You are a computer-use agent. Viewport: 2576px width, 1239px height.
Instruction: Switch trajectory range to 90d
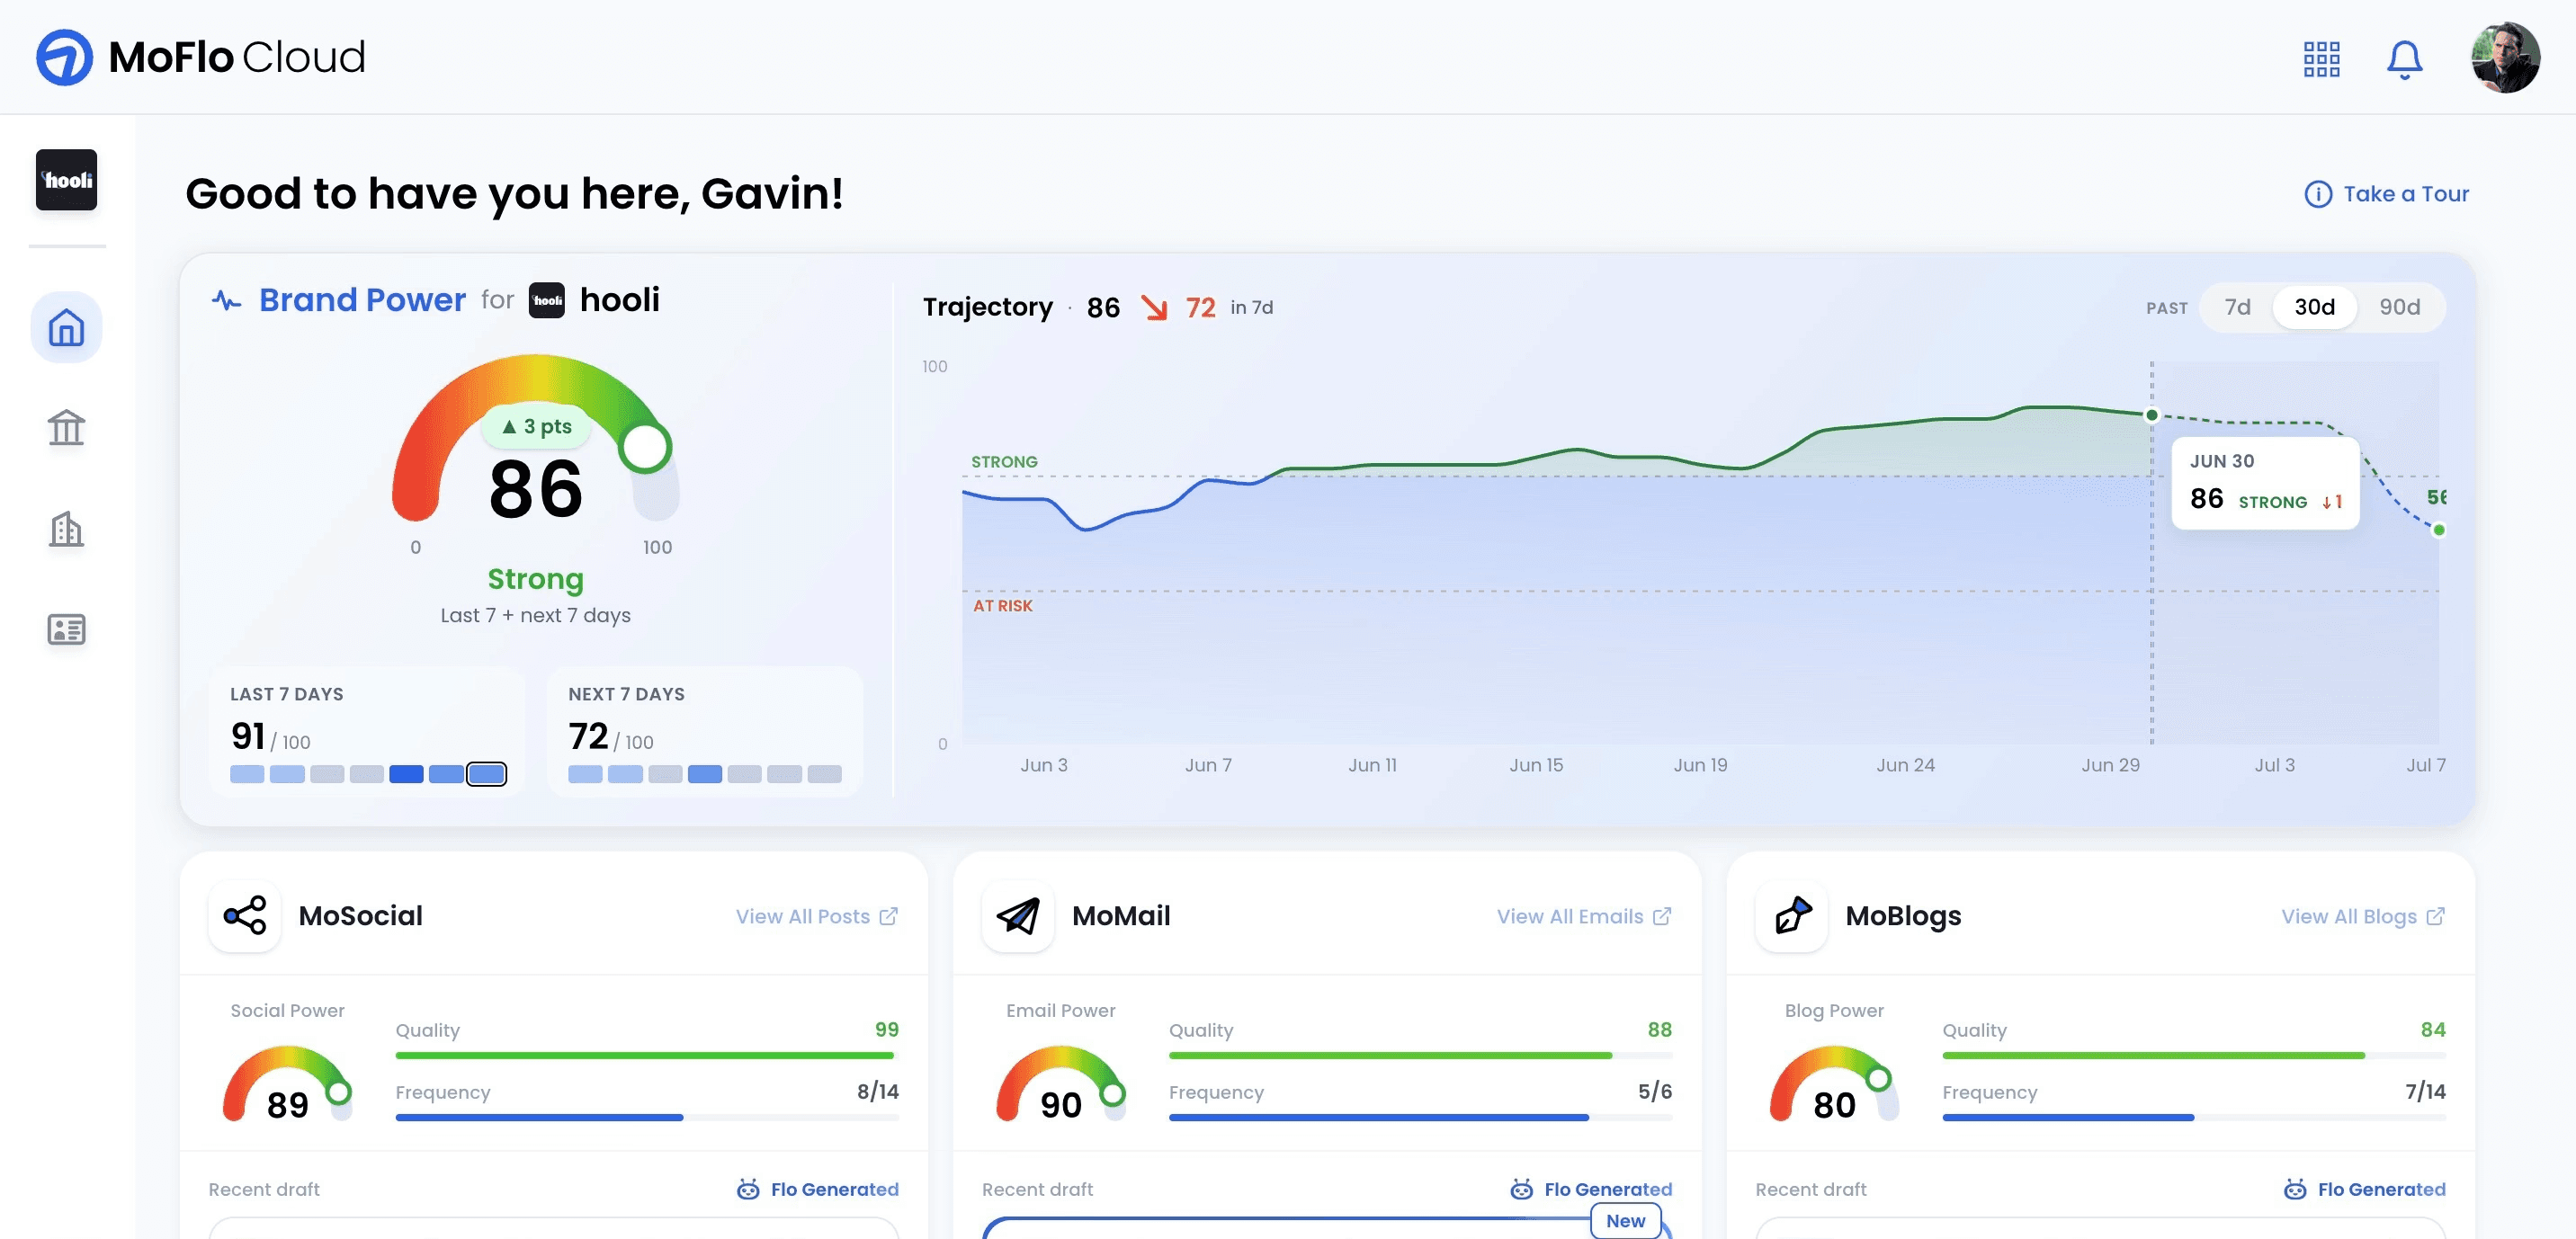coord(2399,307)
